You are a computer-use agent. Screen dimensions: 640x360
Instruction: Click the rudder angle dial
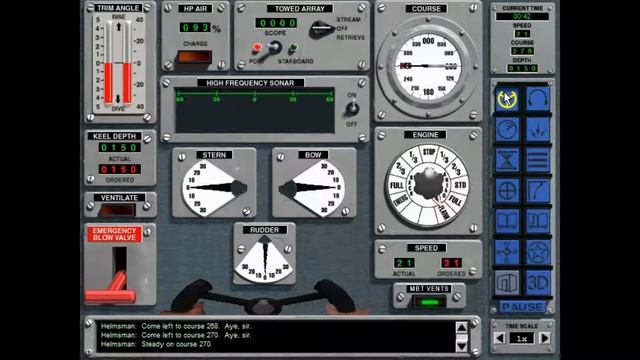[x=264, y=260]
